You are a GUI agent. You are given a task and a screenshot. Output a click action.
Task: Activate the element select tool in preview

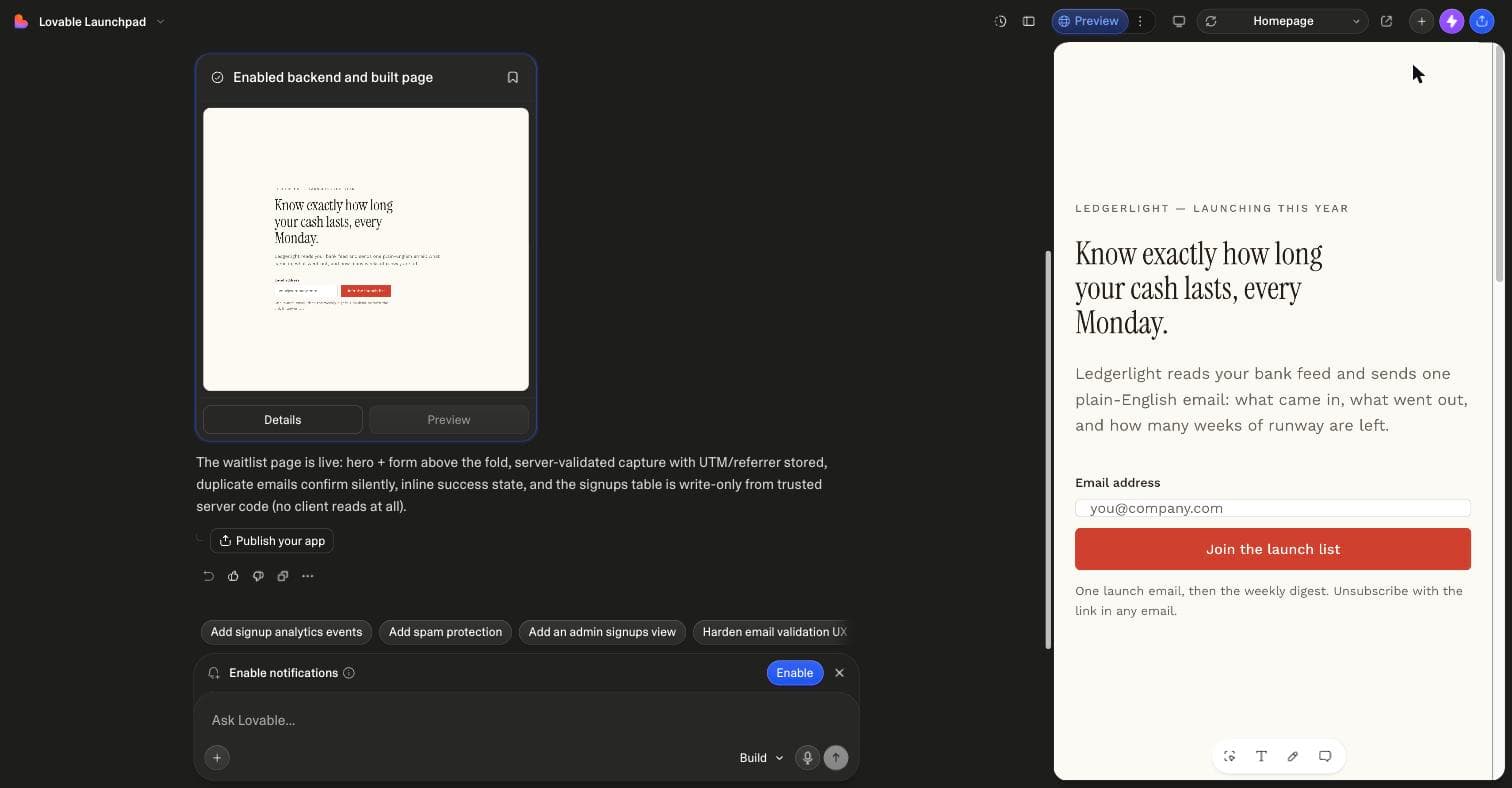click(1230, 756)
